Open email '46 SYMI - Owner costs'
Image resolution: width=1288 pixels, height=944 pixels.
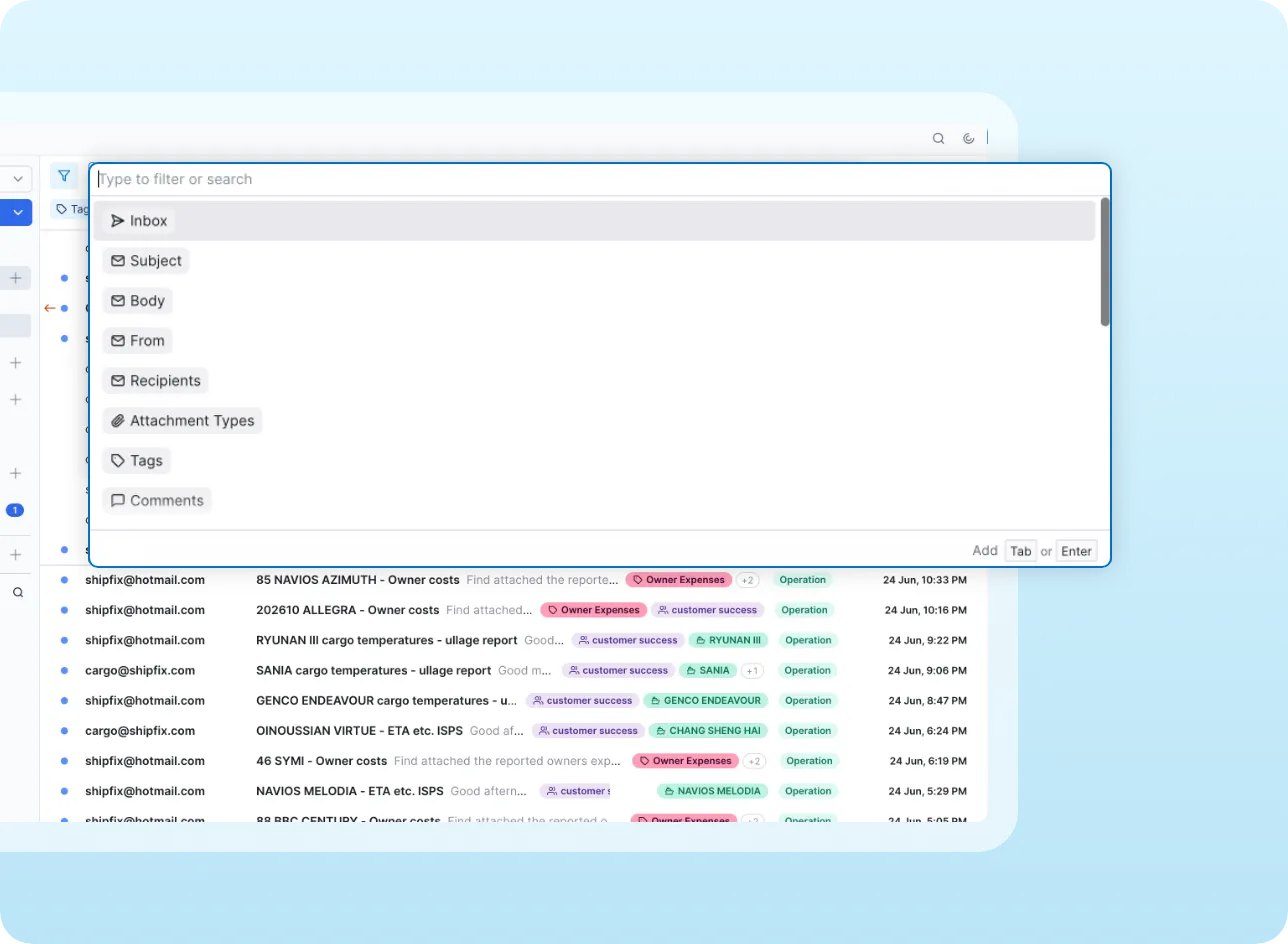pos(322,761)
